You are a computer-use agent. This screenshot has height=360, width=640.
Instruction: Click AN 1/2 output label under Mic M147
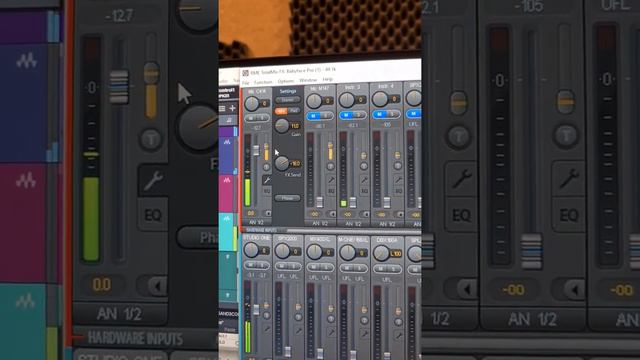pos(320,224)
